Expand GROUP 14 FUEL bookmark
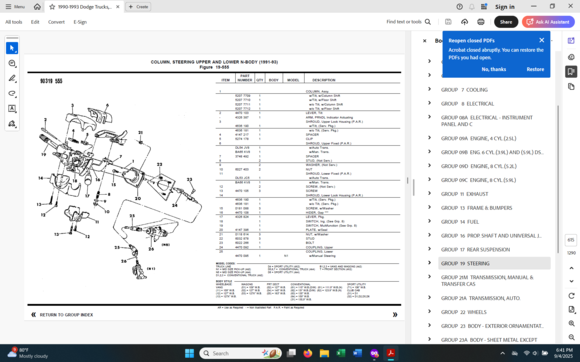580x362 pixels. click(429, 221)
